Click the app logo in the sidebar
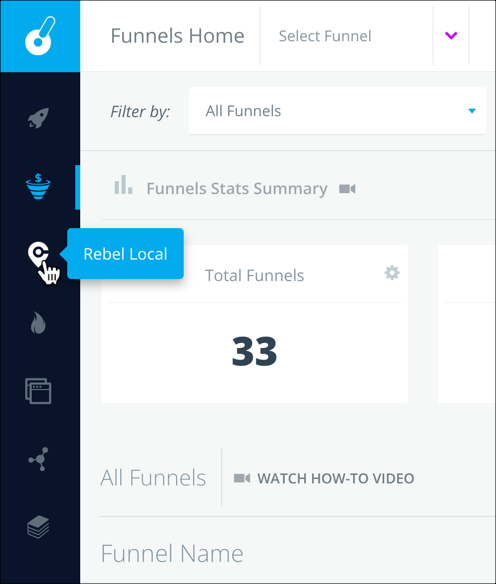The image size is (496, 584). (x=40, y=36)
